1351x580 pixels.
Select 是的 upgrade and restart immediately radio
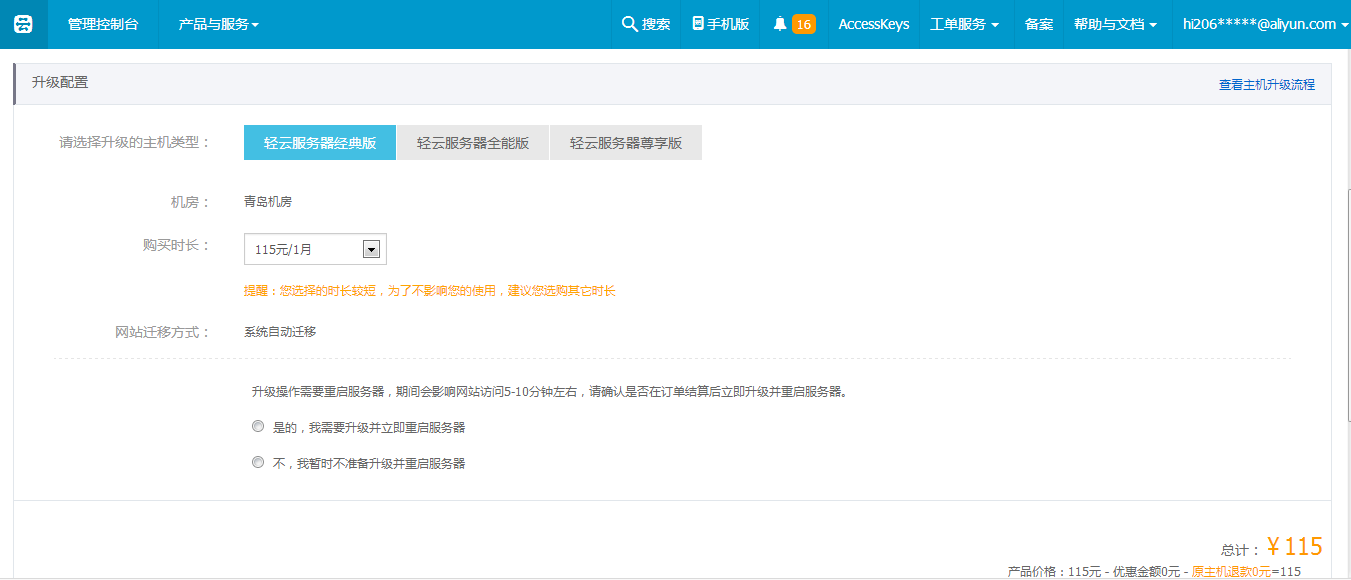pos(258,426)
